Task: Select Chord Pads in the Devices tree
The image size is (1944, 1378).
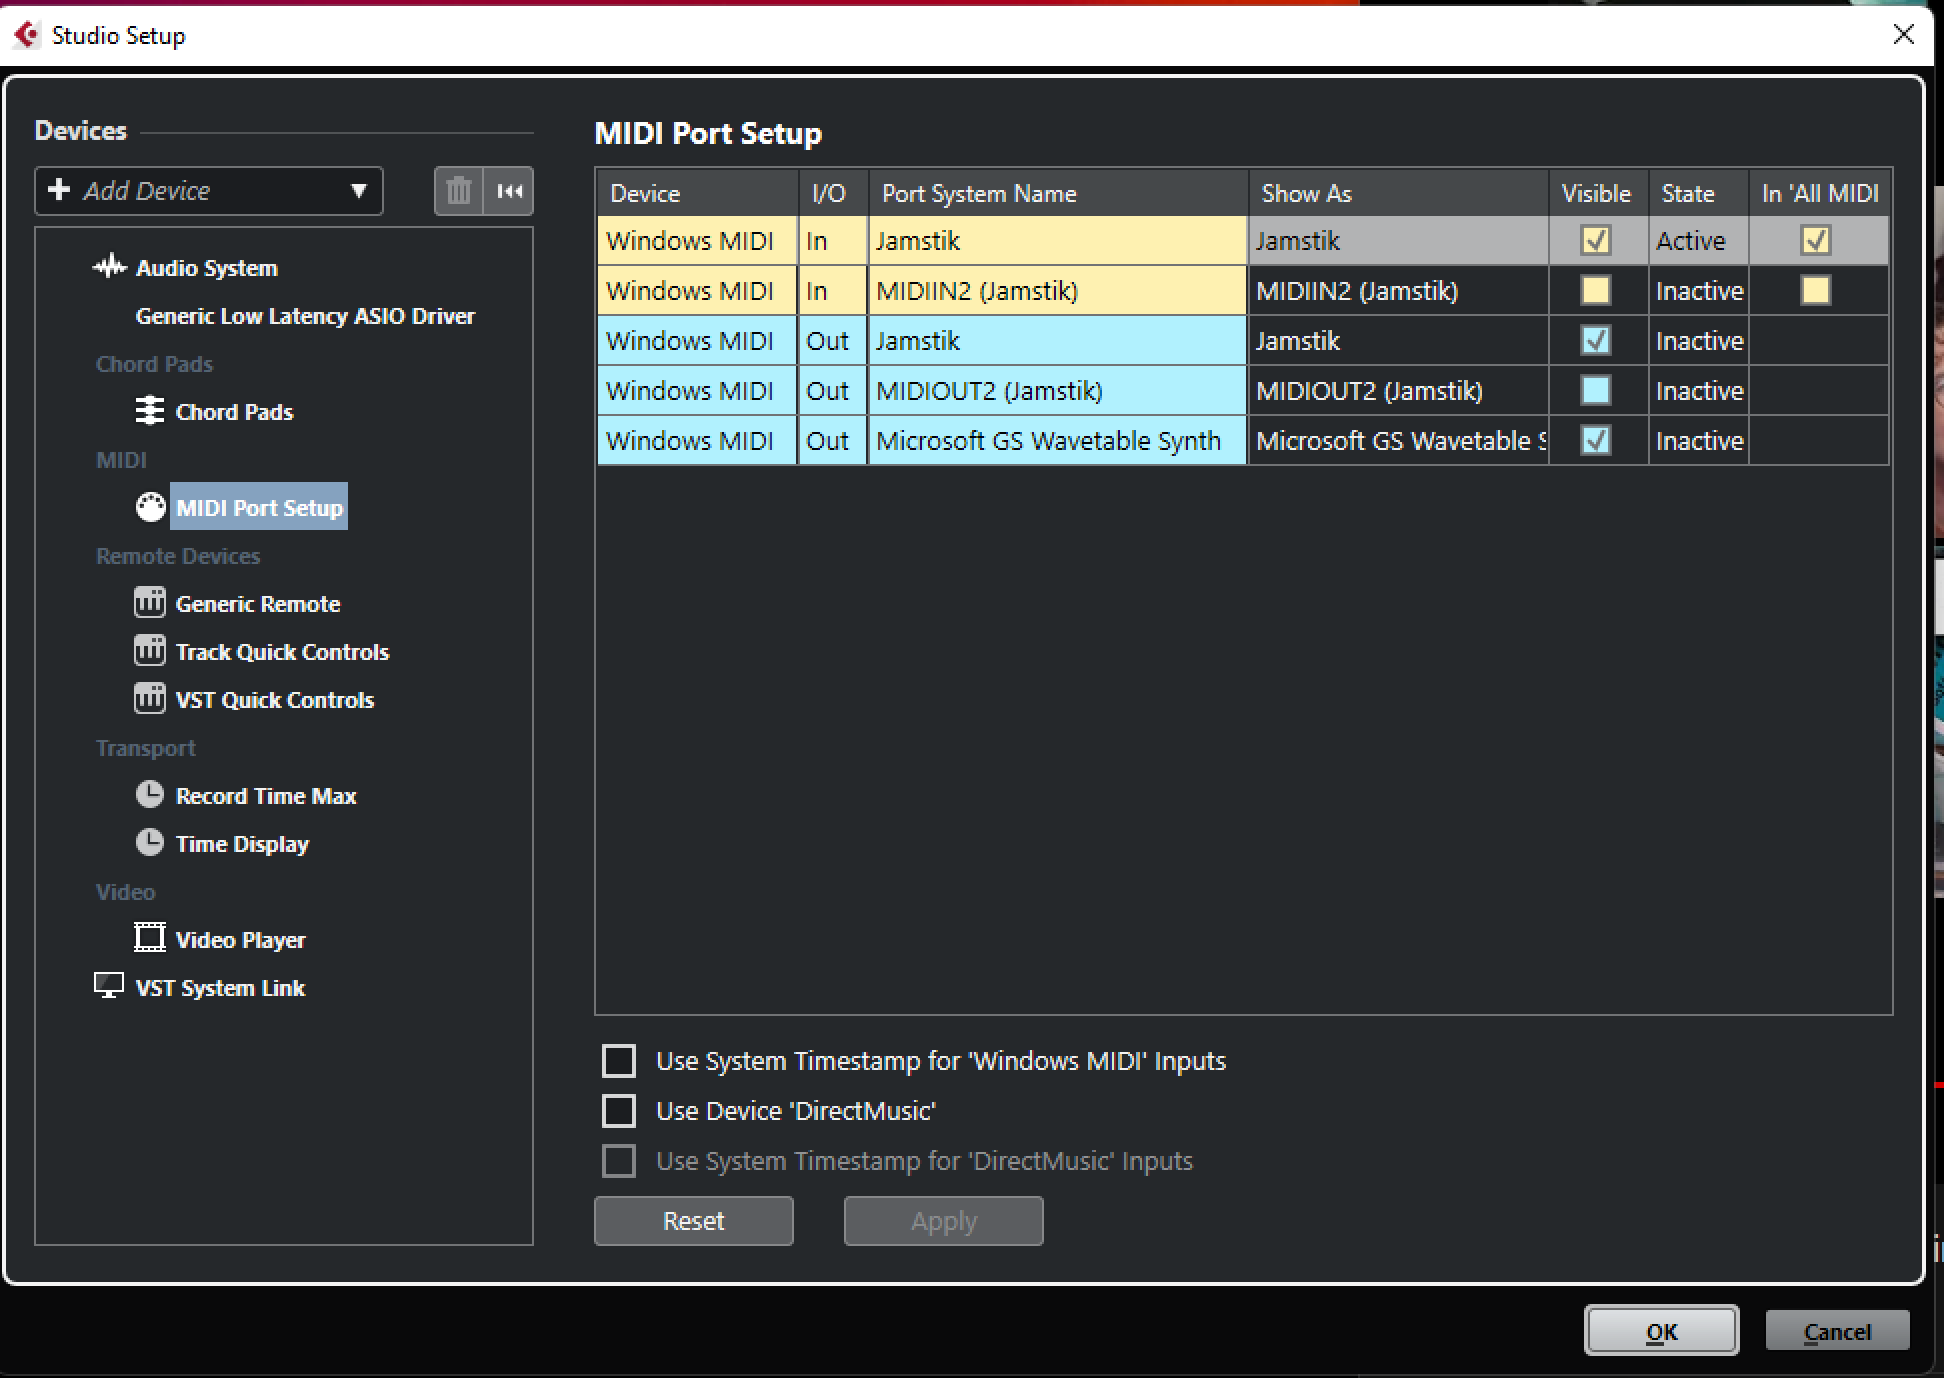Action: [x=234, y=412]
